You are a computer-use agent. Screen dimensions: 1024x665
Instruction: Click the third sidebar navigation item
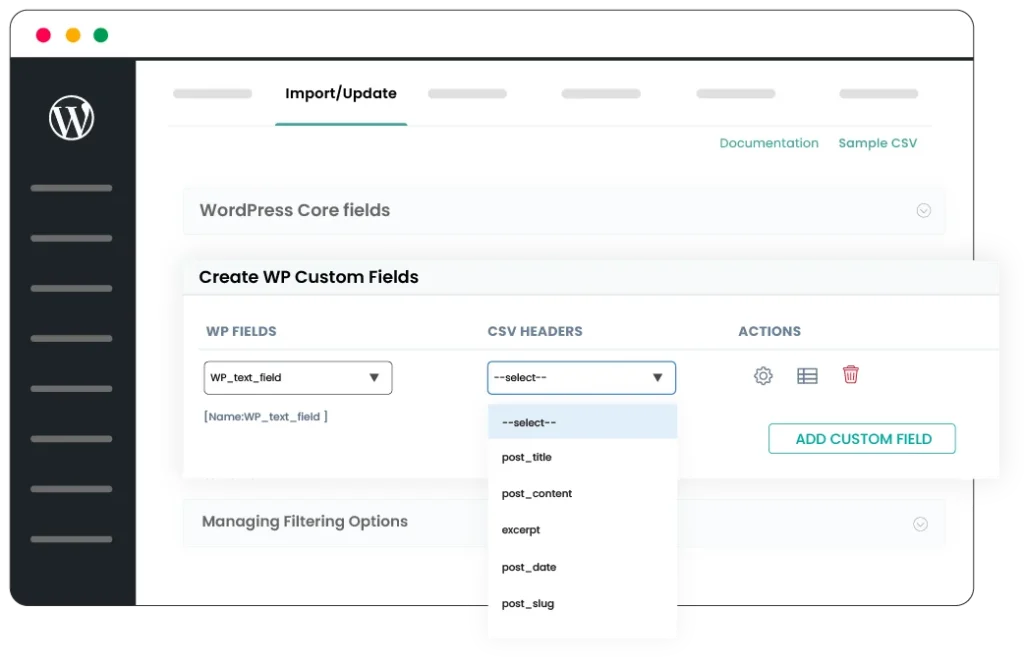point(70,288)
